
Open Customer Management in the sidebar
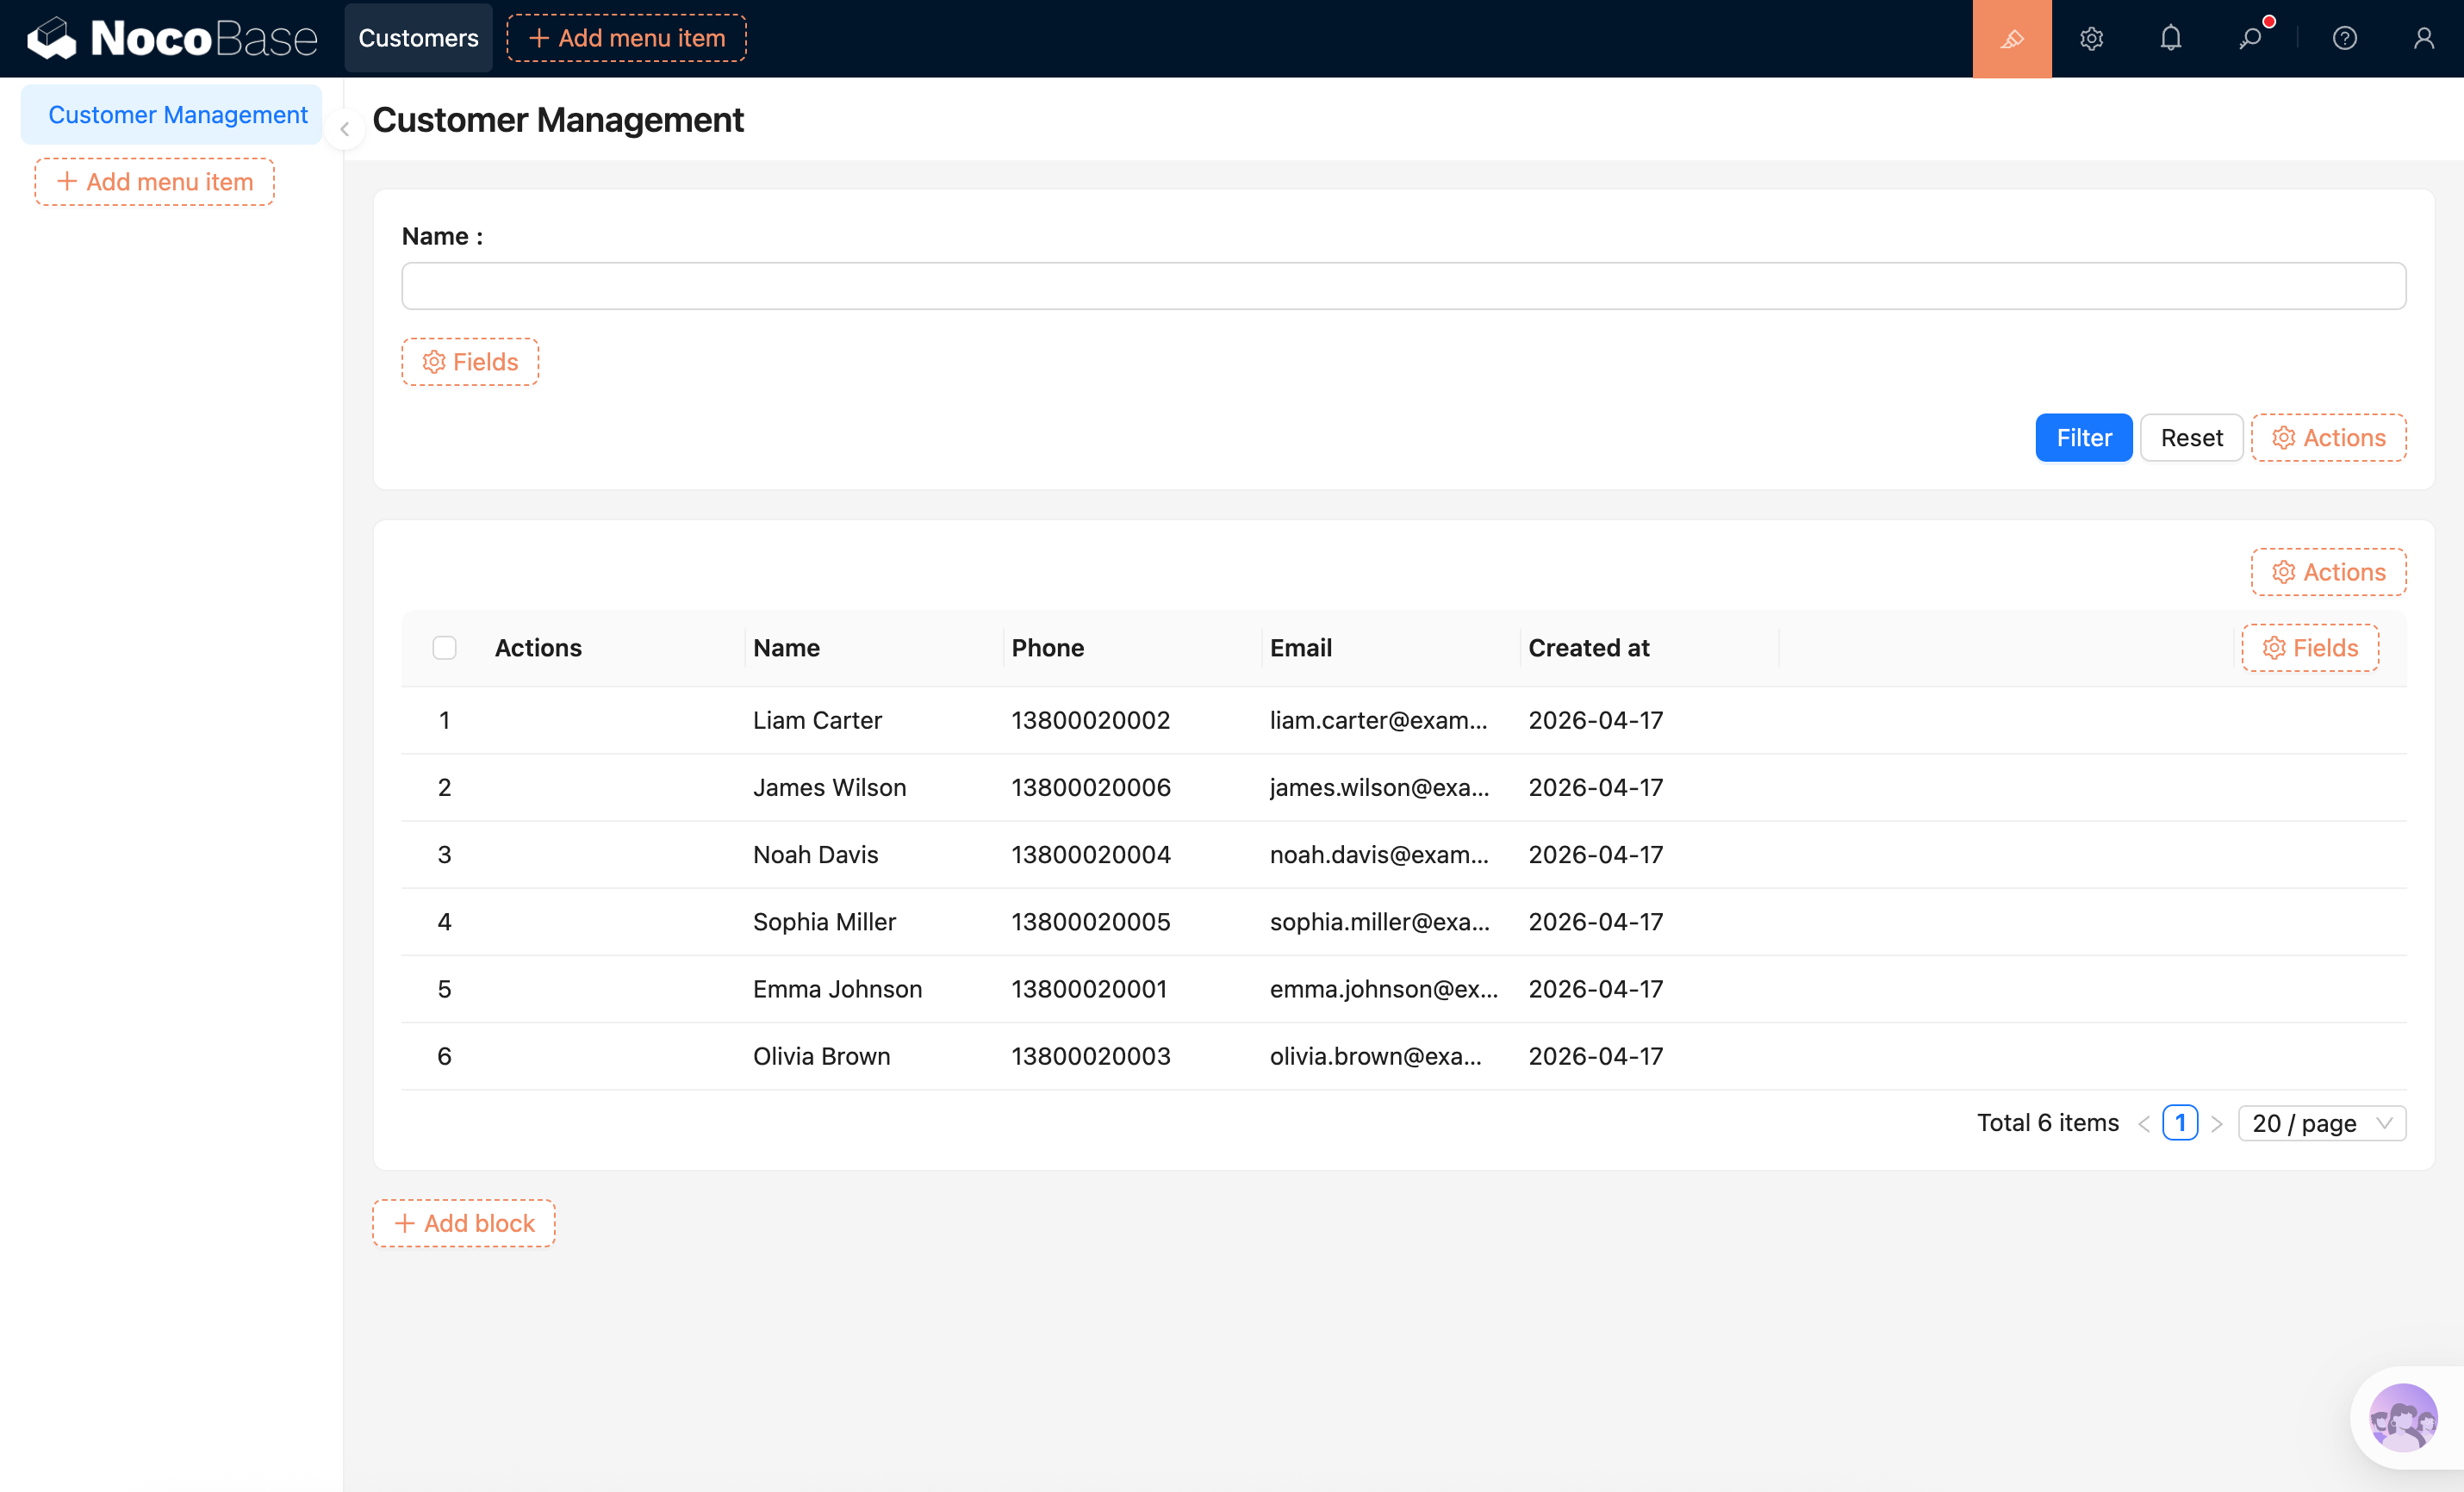click(x=171, y=114)
